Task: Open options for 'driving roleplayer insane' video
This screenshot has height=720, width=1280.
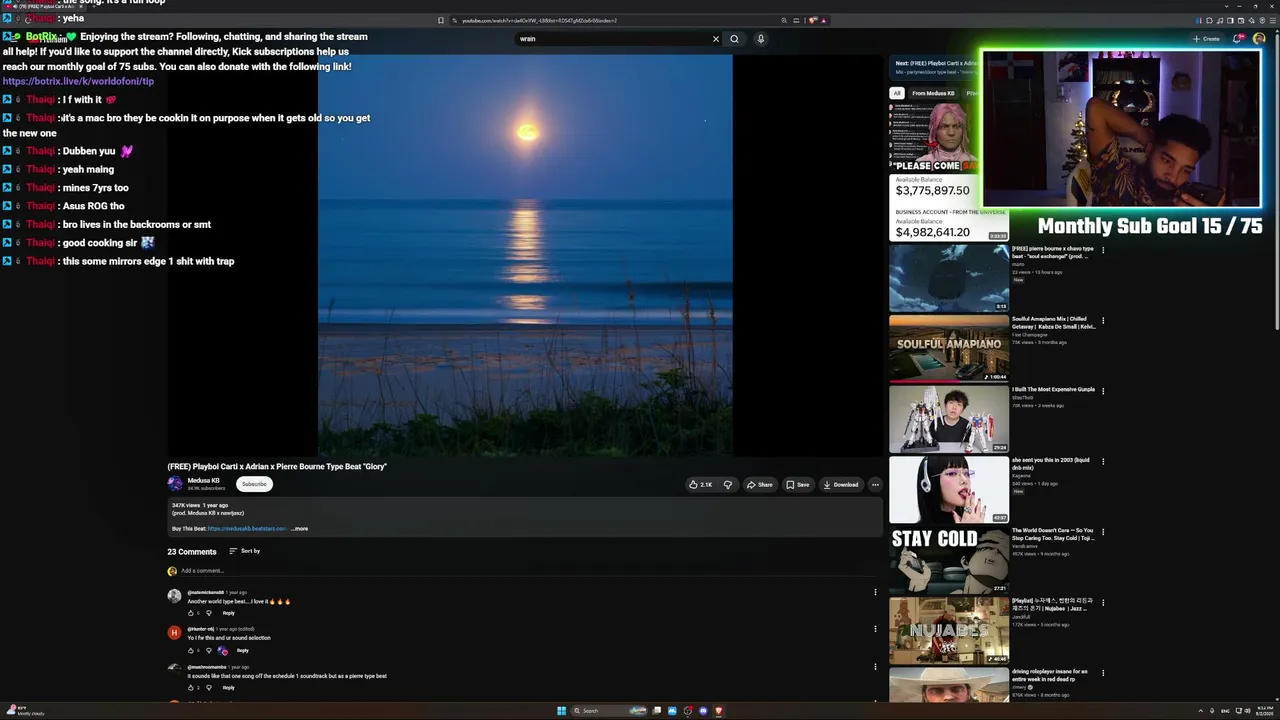Action: 1103,673
